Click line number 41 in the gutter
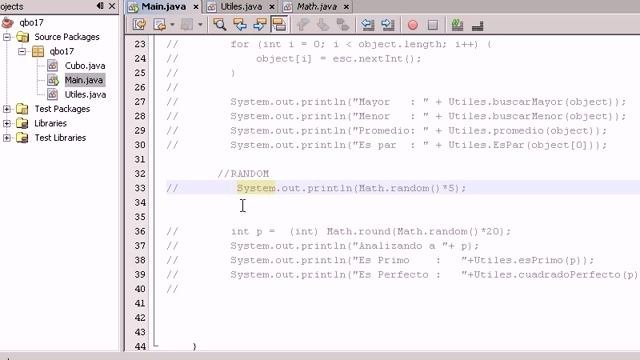 pos(140,303)
